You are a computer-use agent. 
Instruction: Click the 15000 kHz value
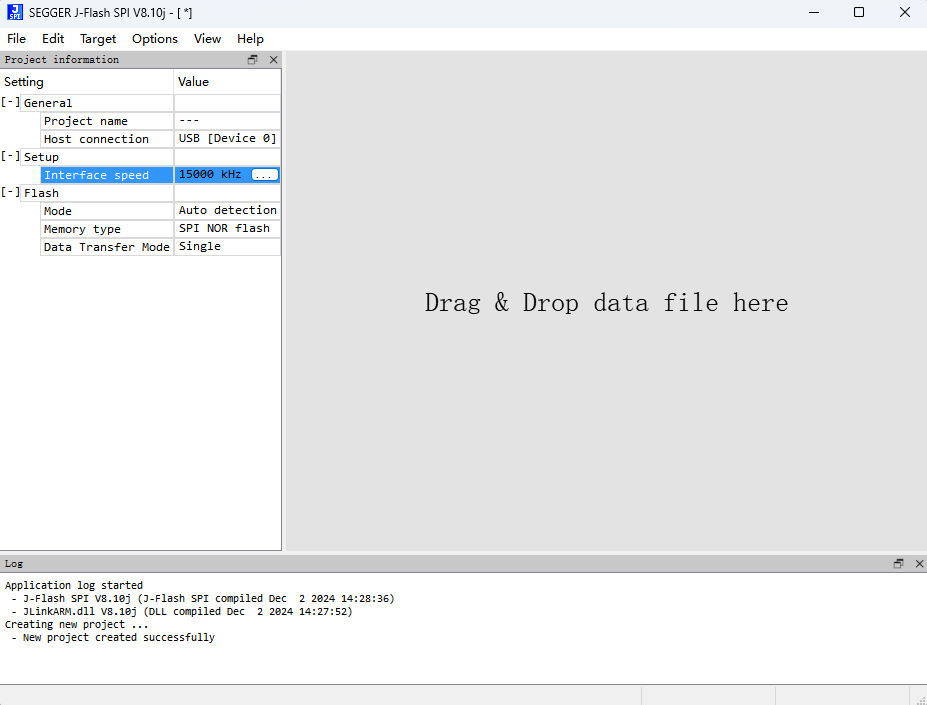(x=210, y=174)
